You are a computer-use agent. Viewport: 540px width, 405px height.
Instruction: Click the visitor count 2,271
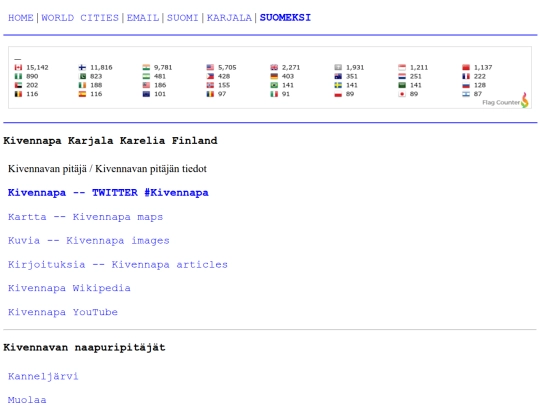click(x=291, y=68)
